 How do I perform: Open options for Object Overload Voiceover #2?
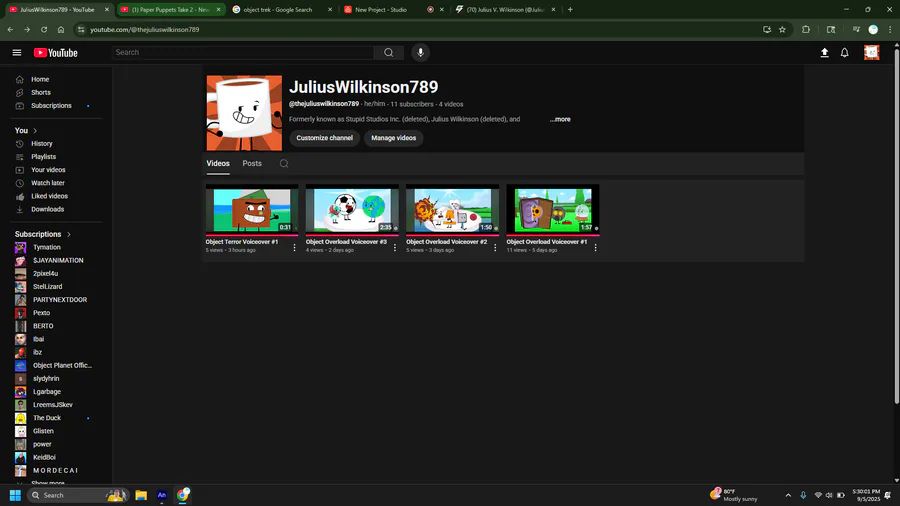click(495, 248)
